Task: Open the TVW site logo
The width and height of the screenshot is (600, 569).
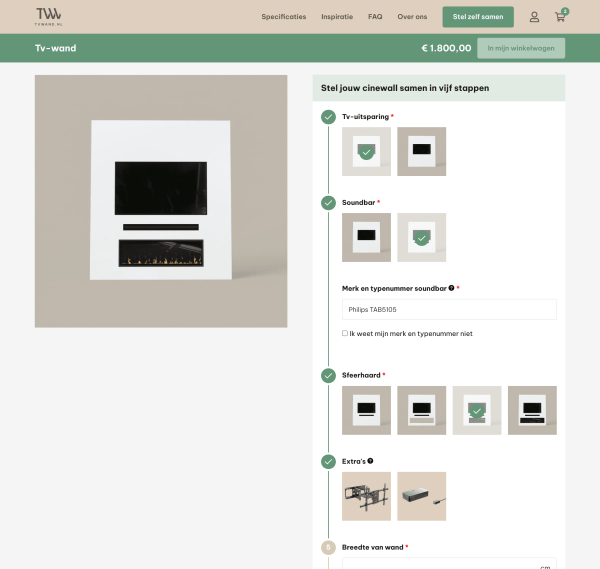Action: [x=49, y=17]
